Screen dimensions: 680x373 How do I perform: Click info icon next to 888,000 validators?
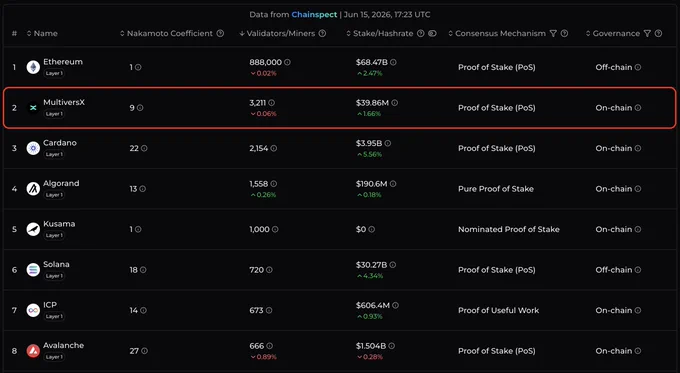[x=287, y=62]
